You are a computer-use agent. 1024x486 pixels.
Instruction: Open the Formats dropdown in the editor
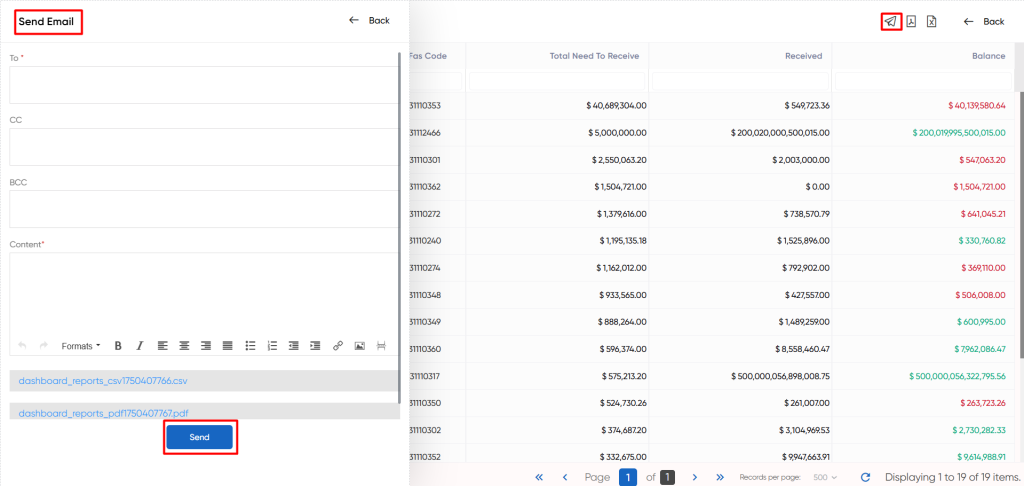pos(81,346)
